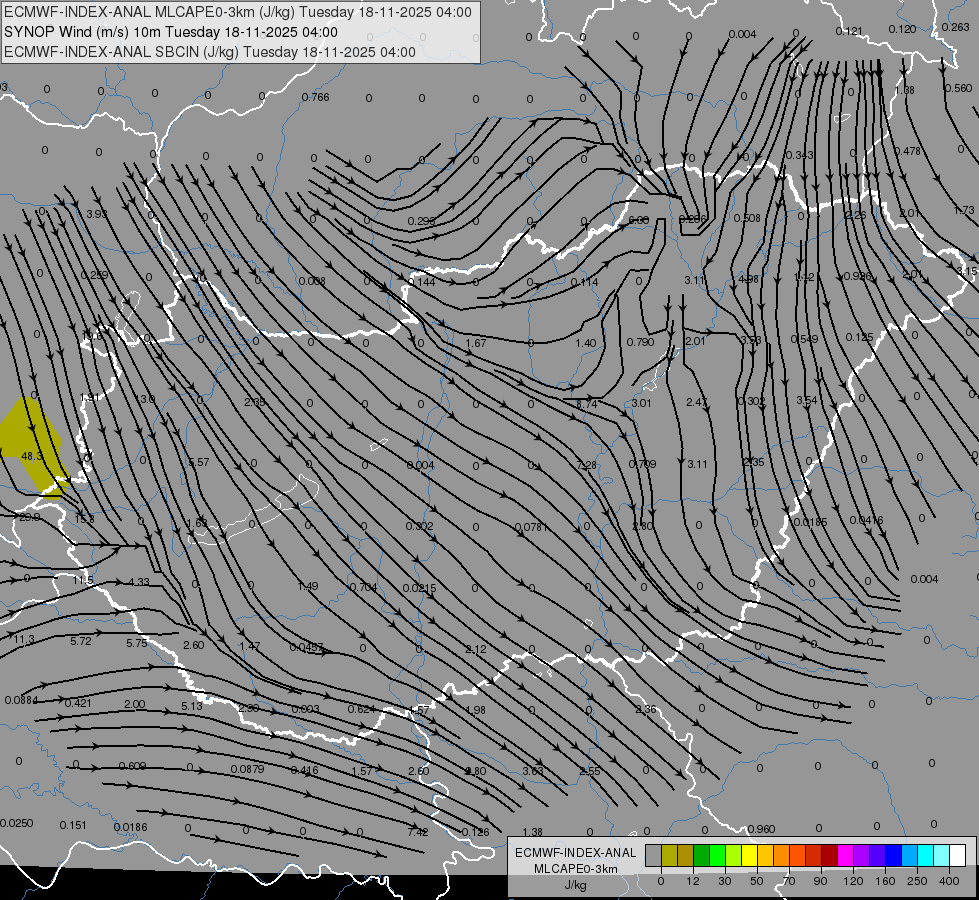Image resolution: width=979 pixels, height=900 pixels.
Task: Click the map value '0.0186'
Action: click(x=130, y=827)
